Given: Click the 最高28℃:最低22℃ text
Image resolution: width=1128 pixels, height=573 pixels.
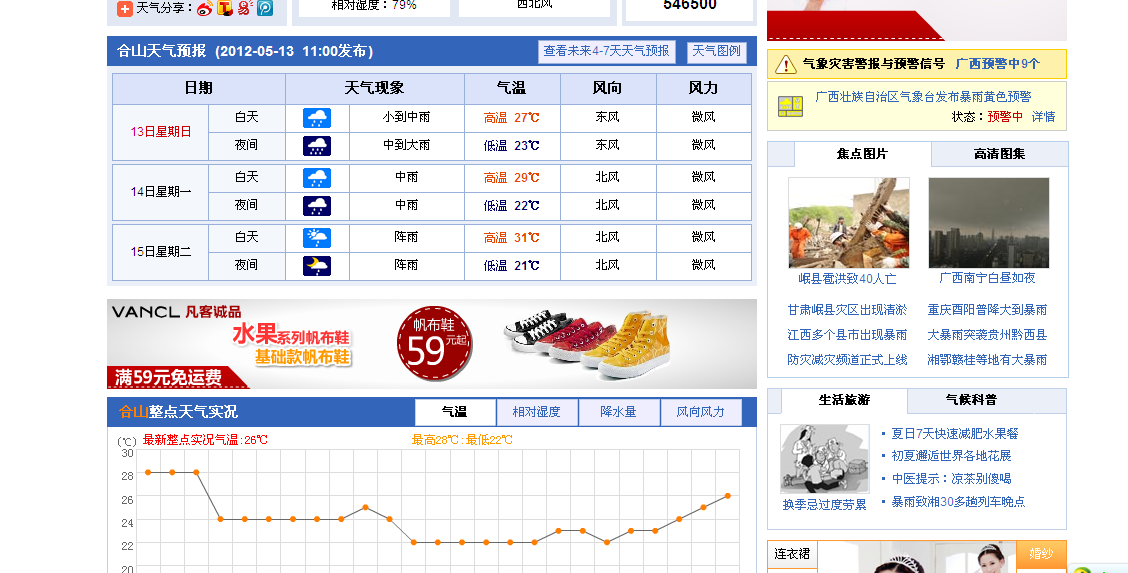Looking at the screenshot, I should click(x=462, y=439).
